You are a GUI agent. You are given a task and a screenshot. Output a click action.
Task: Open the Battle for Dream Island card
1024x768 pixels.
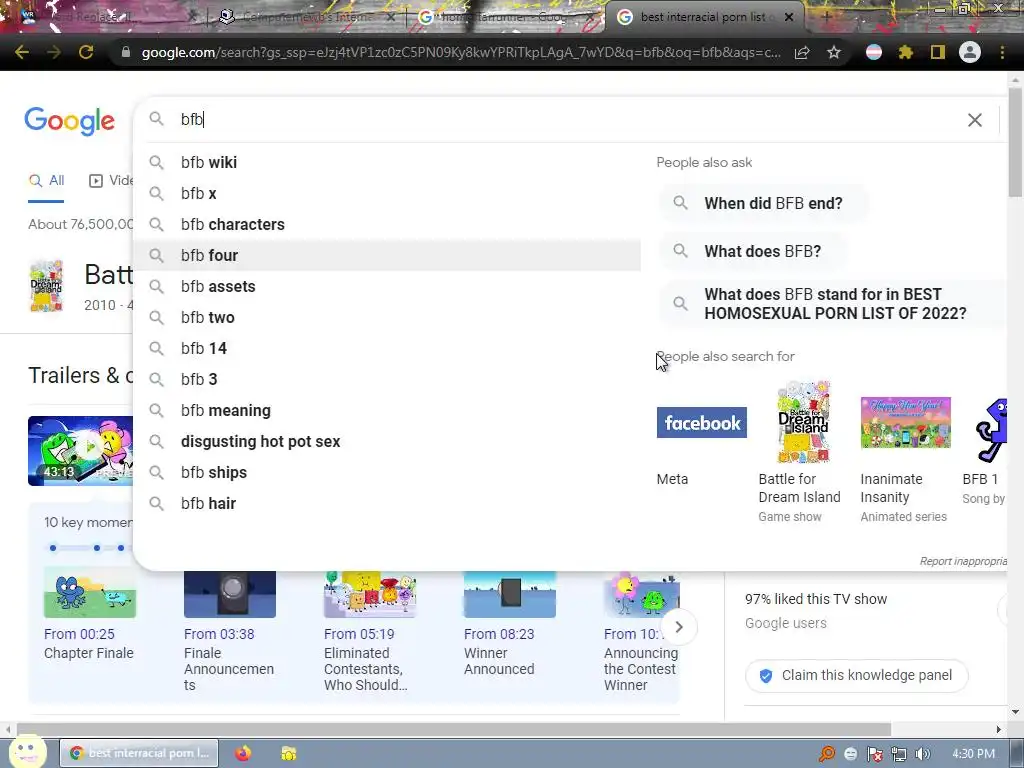[x=803, y=451]
